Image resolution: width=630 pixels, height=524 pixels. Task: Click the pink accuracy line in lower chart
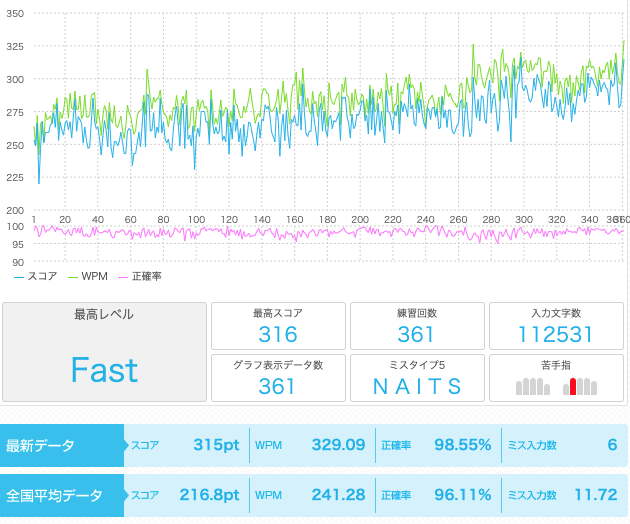(x=300, y=232)
